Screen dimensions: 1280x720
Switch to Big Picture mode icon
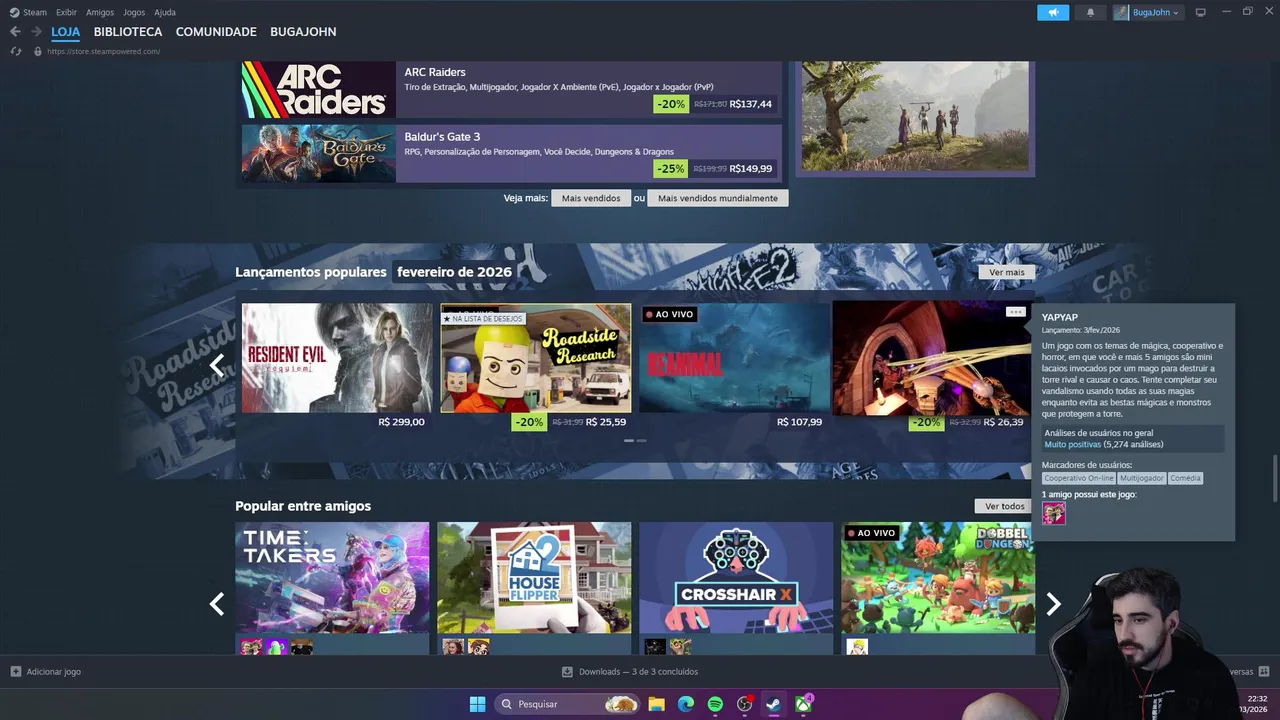coord(1200,12)
